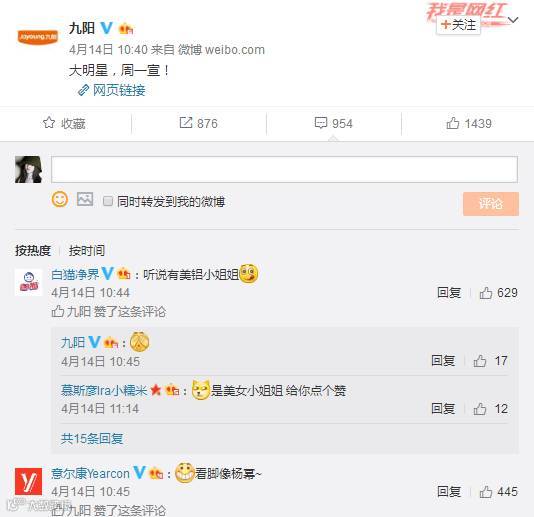Like the 慕斯彦 reply with 12 likes
The image size is (534, 517).
[480, 409]
